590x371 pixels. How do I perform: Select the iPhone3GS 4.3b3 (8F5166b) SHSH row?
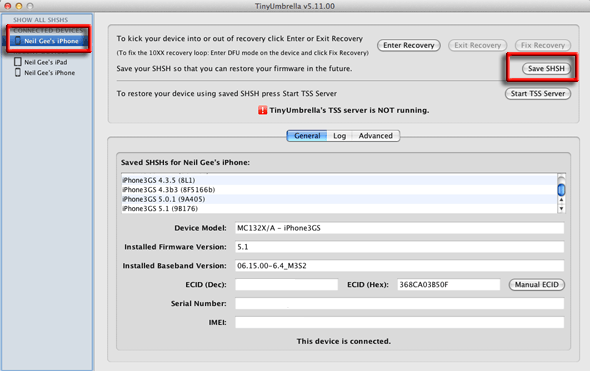339,190
